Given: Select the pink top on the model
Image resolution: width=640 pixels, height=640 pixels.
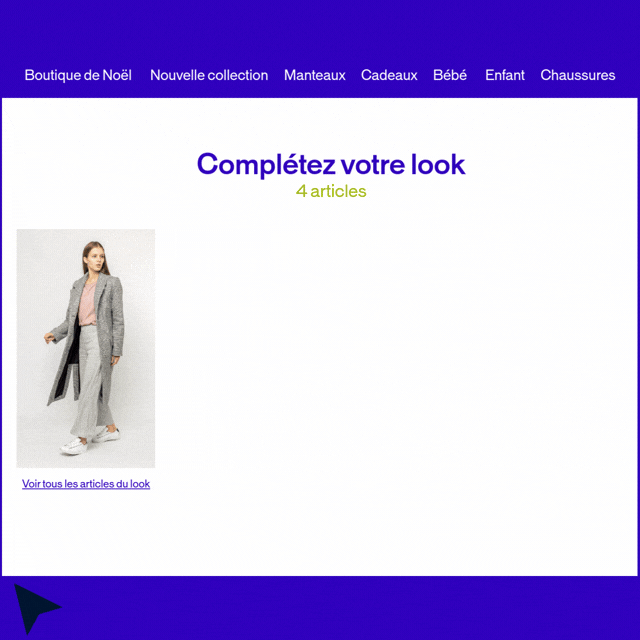Looking at the screenshot, I should coord(88,304).
